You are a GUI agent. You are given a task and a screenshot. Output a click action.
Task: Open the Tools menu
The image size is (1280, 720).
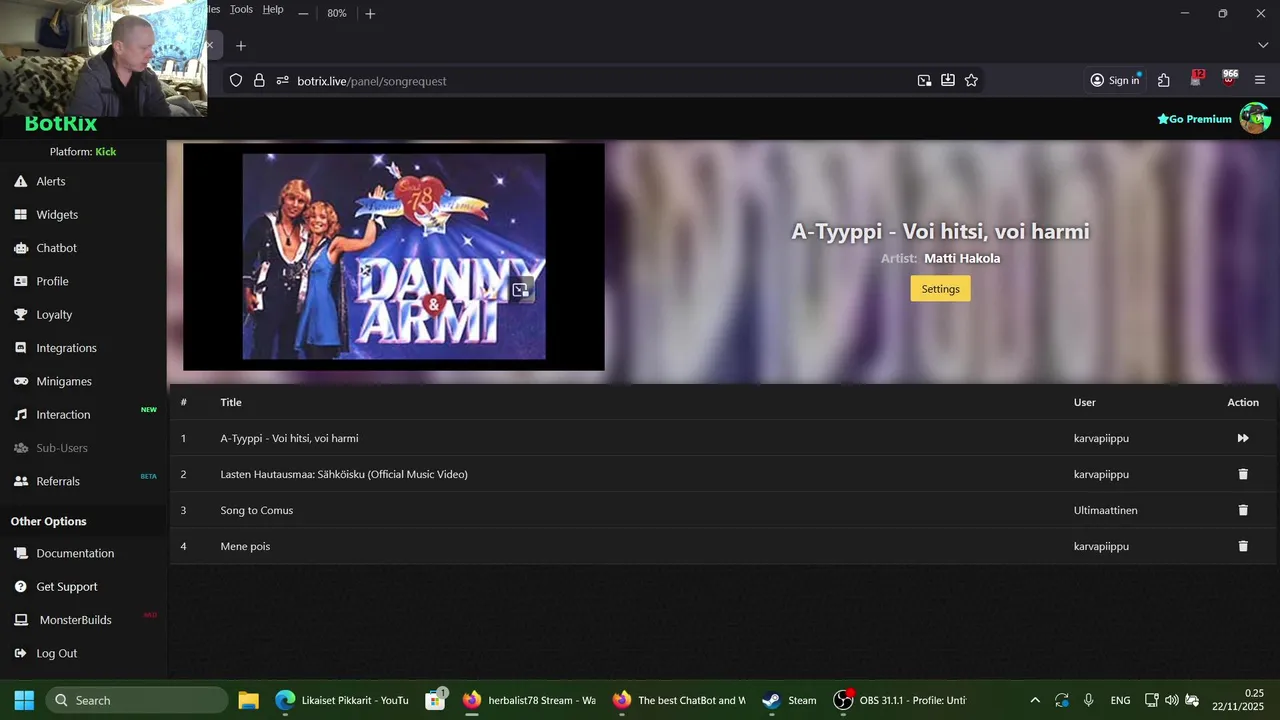coord(241,9)
